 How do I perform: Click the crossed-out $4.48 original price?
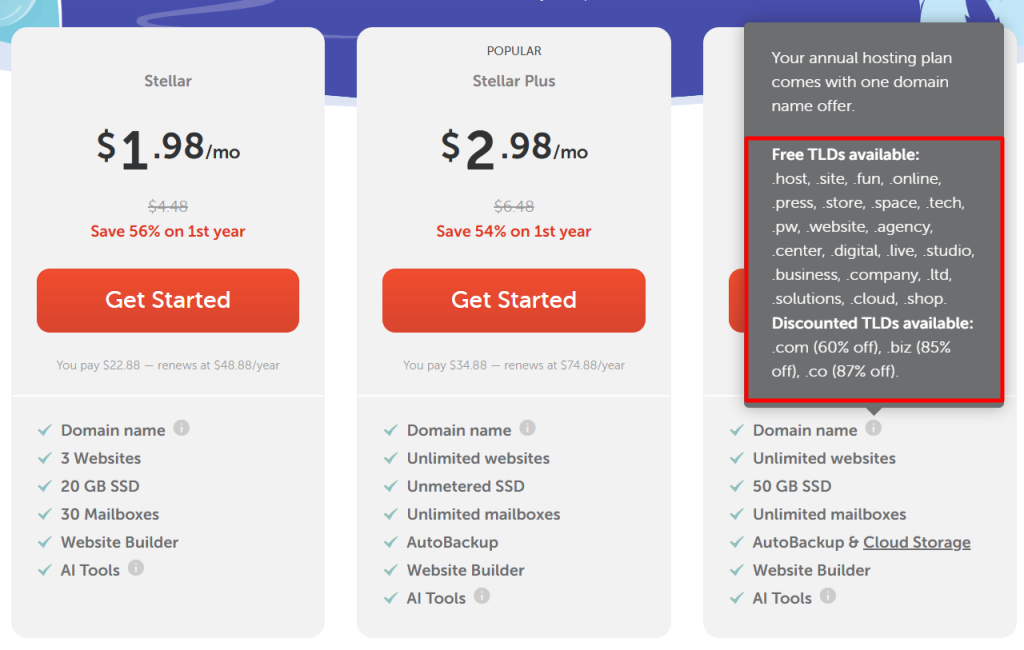(167, 207)
